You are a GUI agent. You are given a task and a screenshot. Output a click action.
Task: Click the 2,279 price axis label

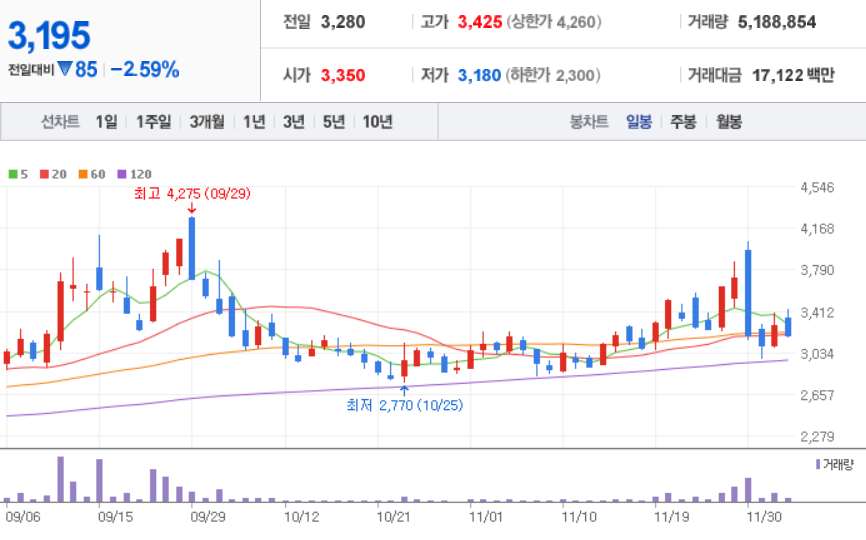tap(817, 437)
